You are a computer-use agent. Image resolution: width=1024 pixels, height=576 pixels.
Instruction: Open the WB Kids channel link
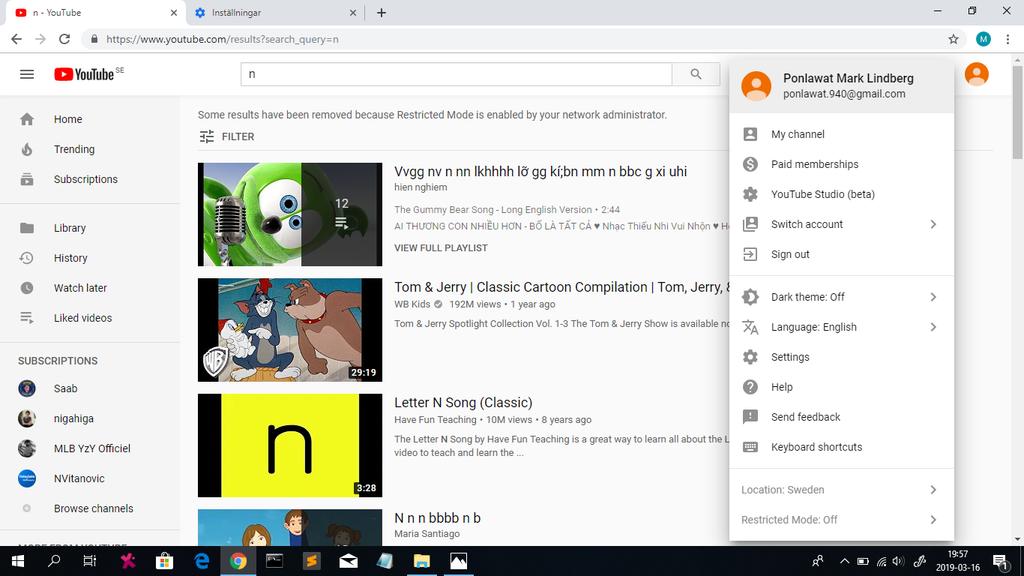412,304
